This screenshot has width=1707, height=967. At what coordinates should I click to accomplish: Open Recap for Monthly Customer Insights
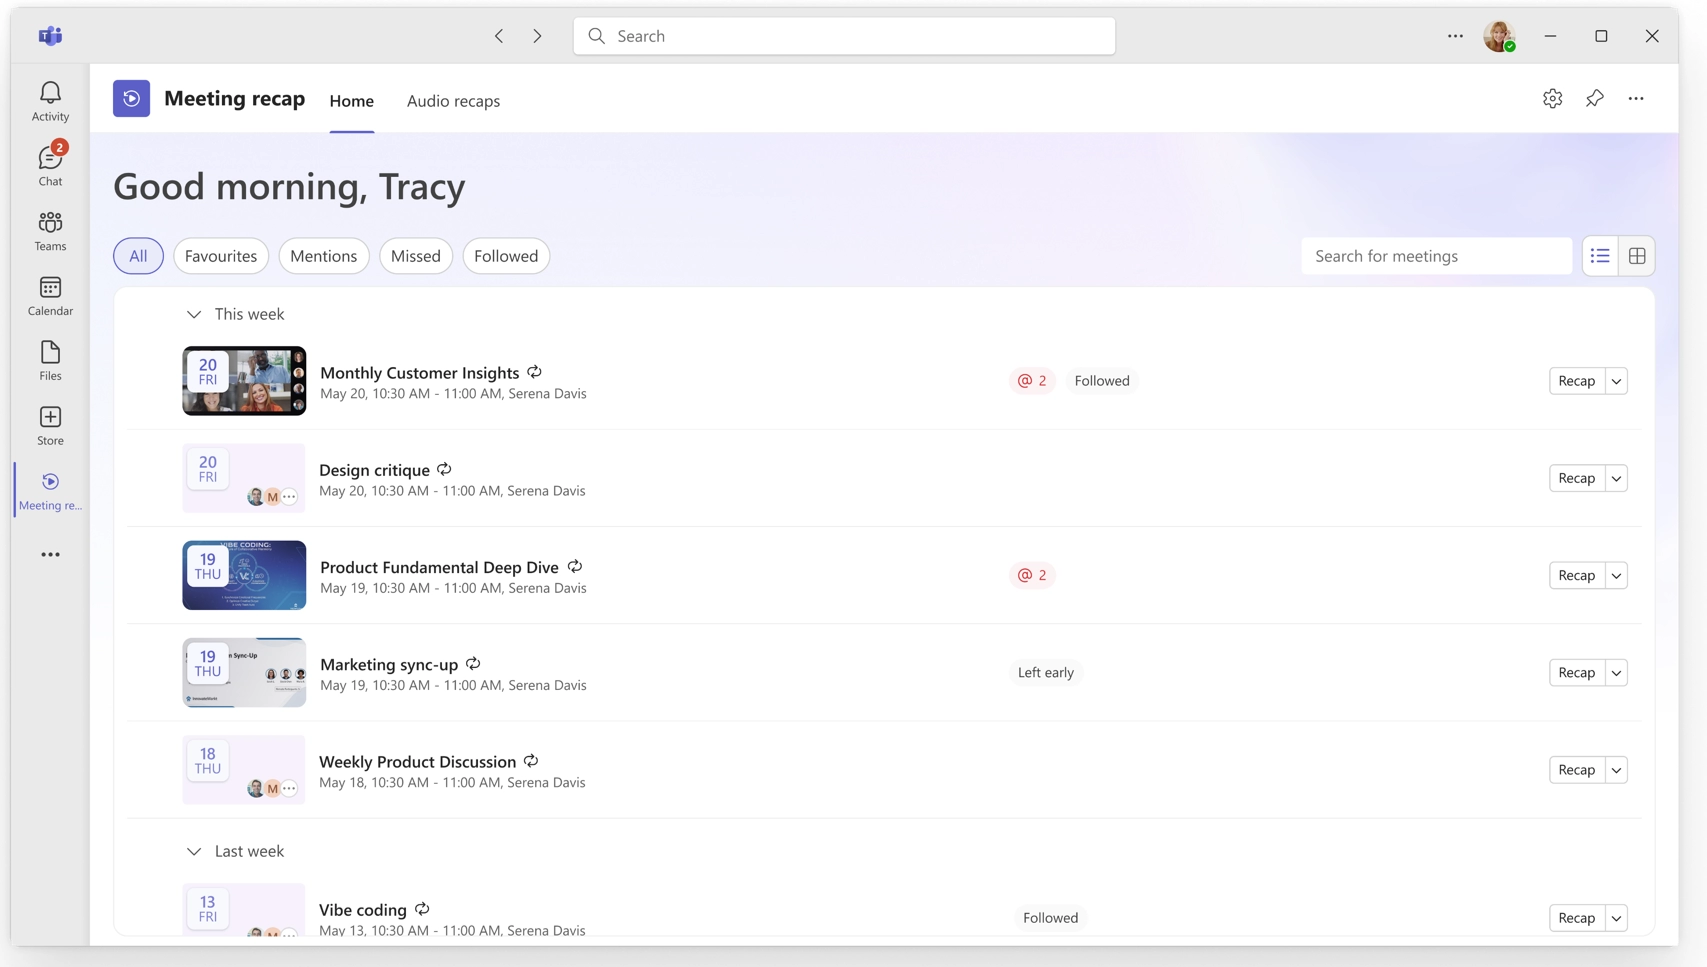tap(1577, 381)
